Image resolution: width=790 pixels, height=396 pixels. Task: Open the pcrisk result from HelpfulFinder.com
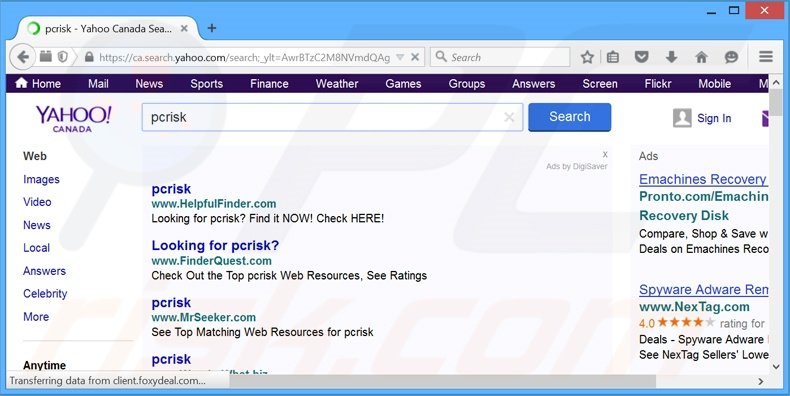pos(171,189)
